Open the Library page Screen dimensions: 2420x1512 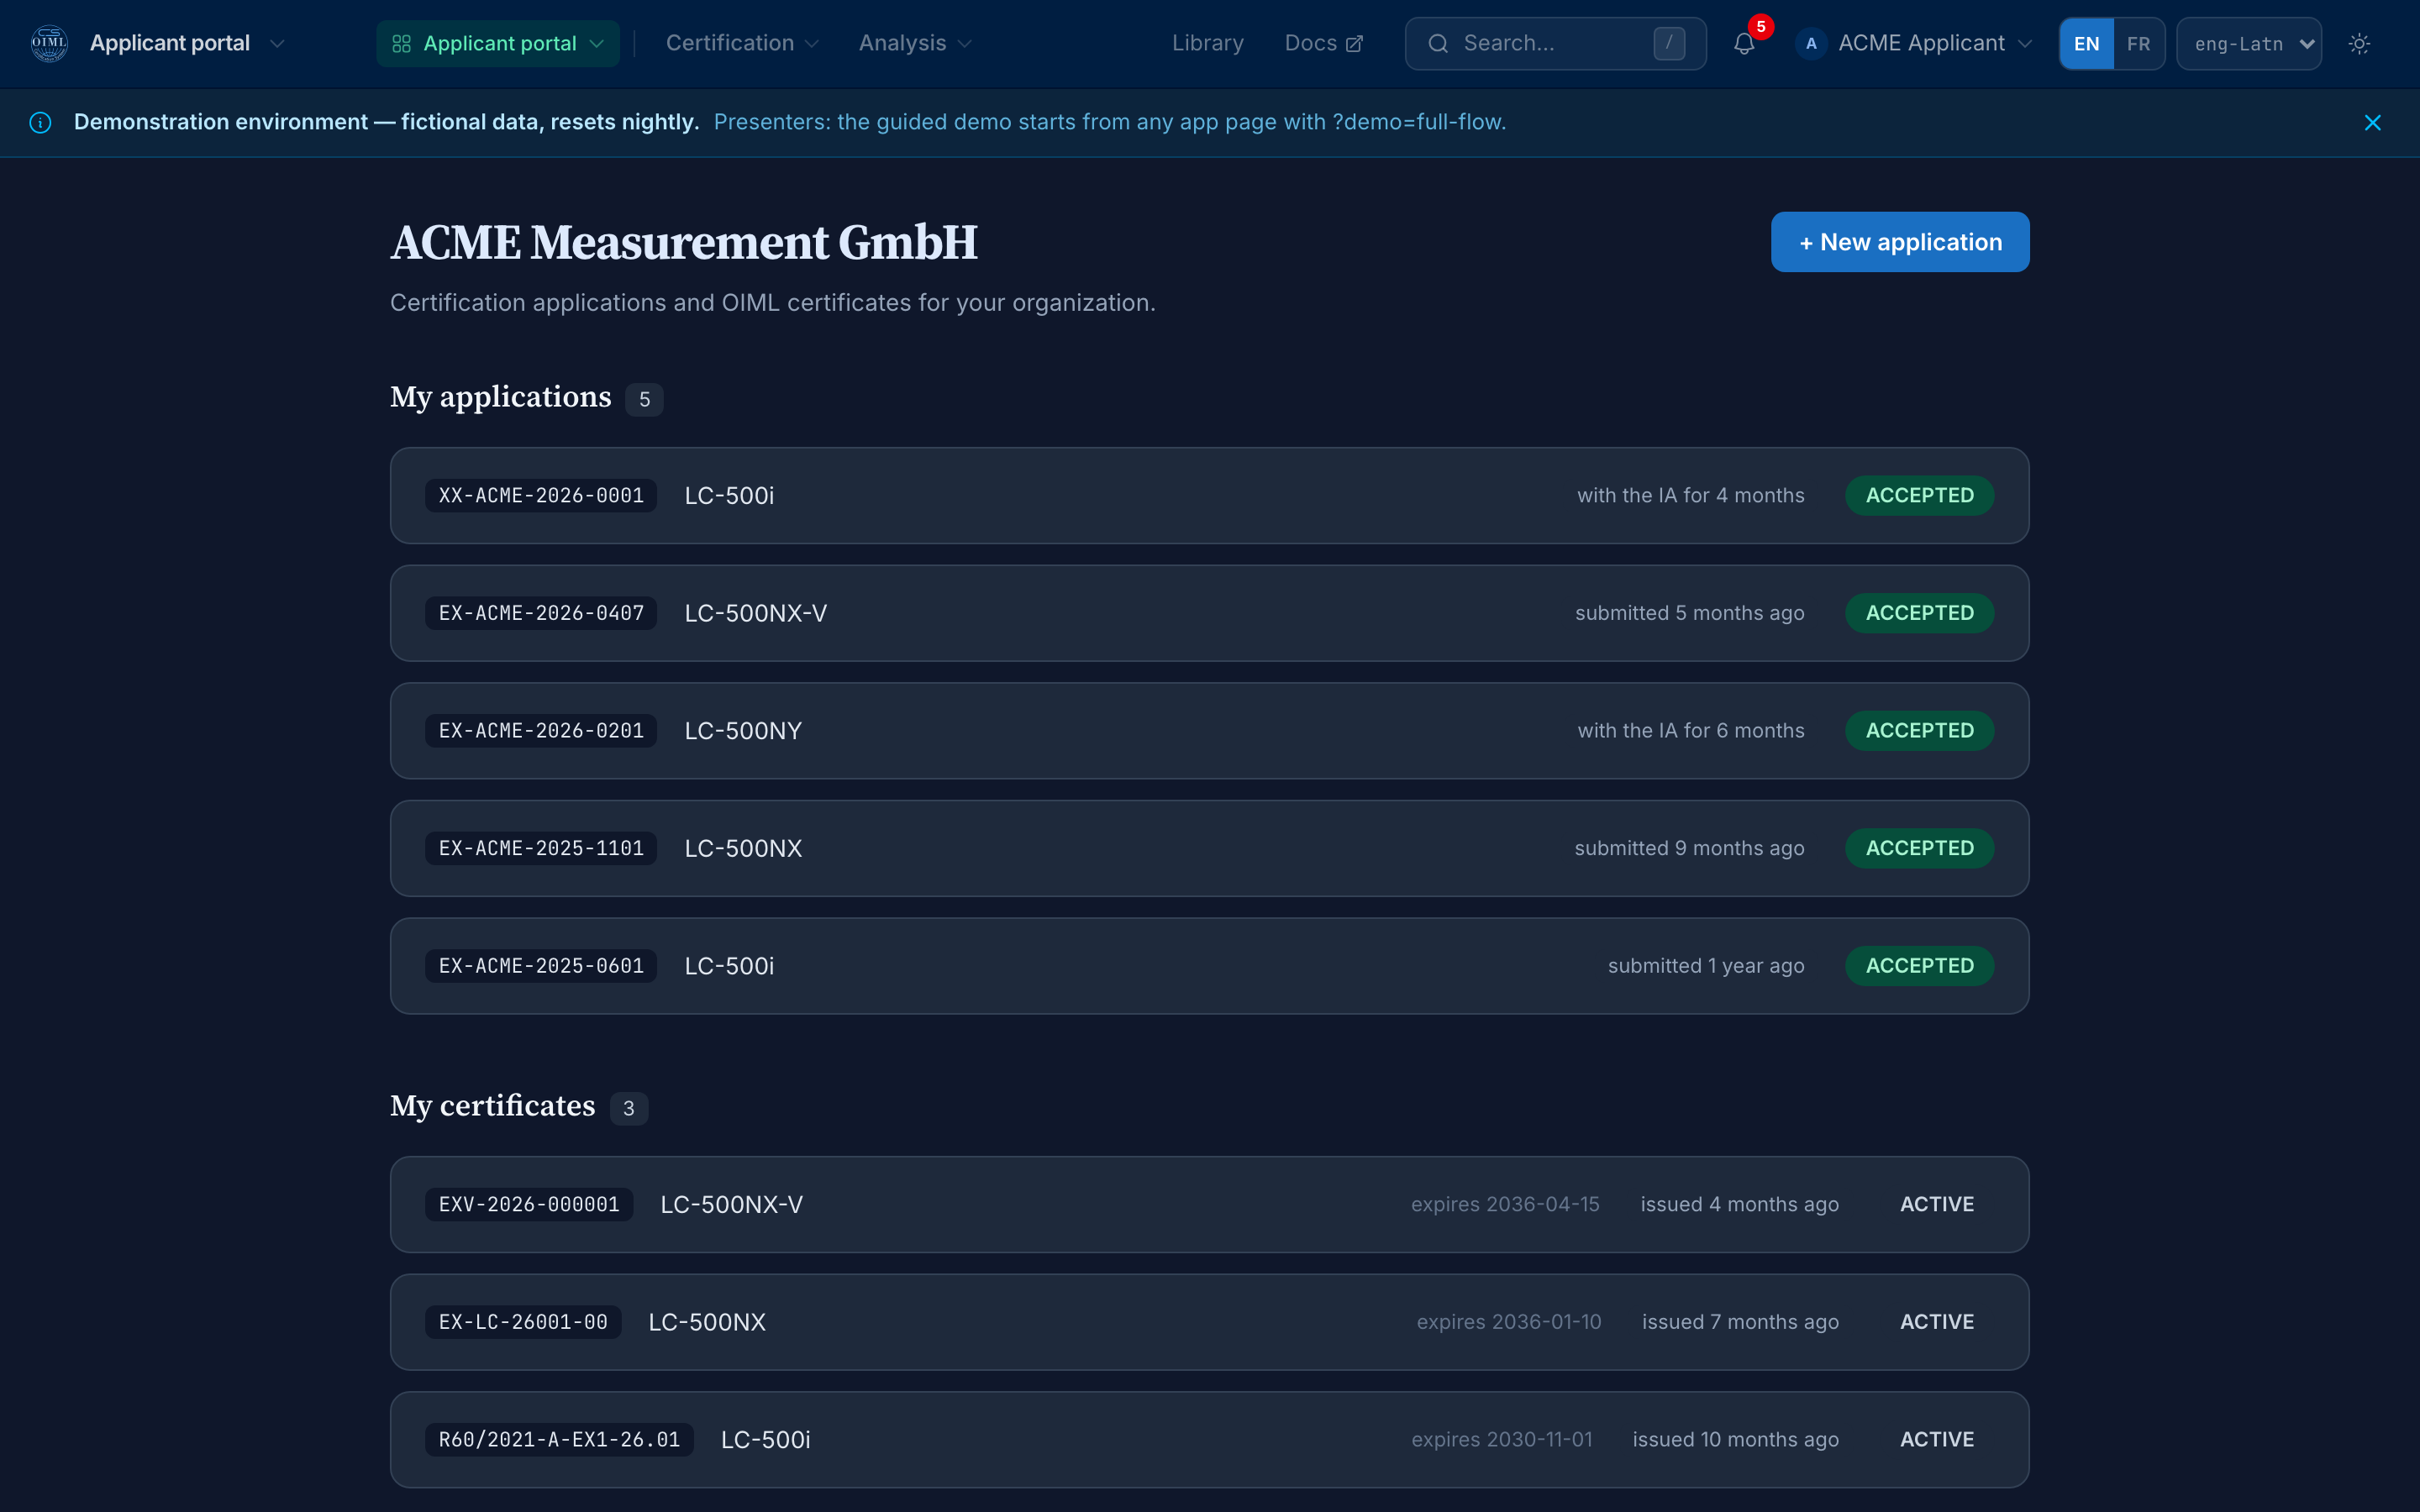1207,44
